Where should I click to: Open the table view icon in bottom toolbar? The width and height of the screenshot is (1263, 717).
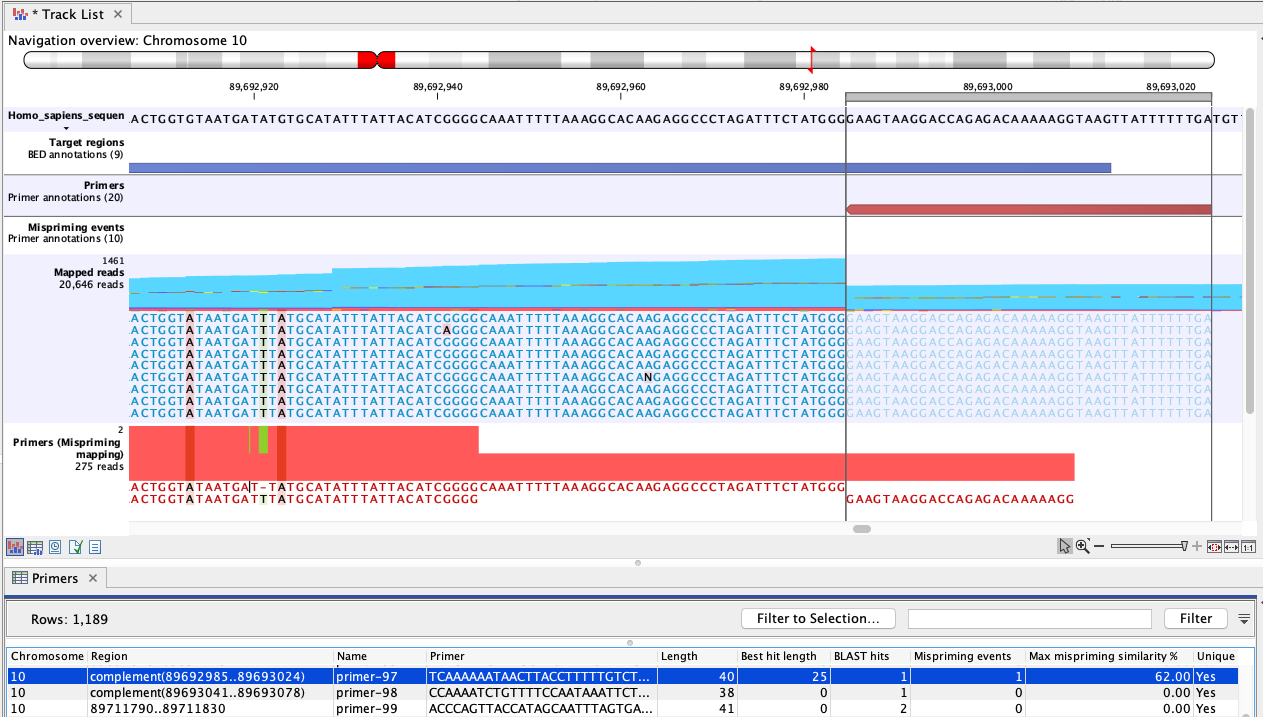click(35, 547)
